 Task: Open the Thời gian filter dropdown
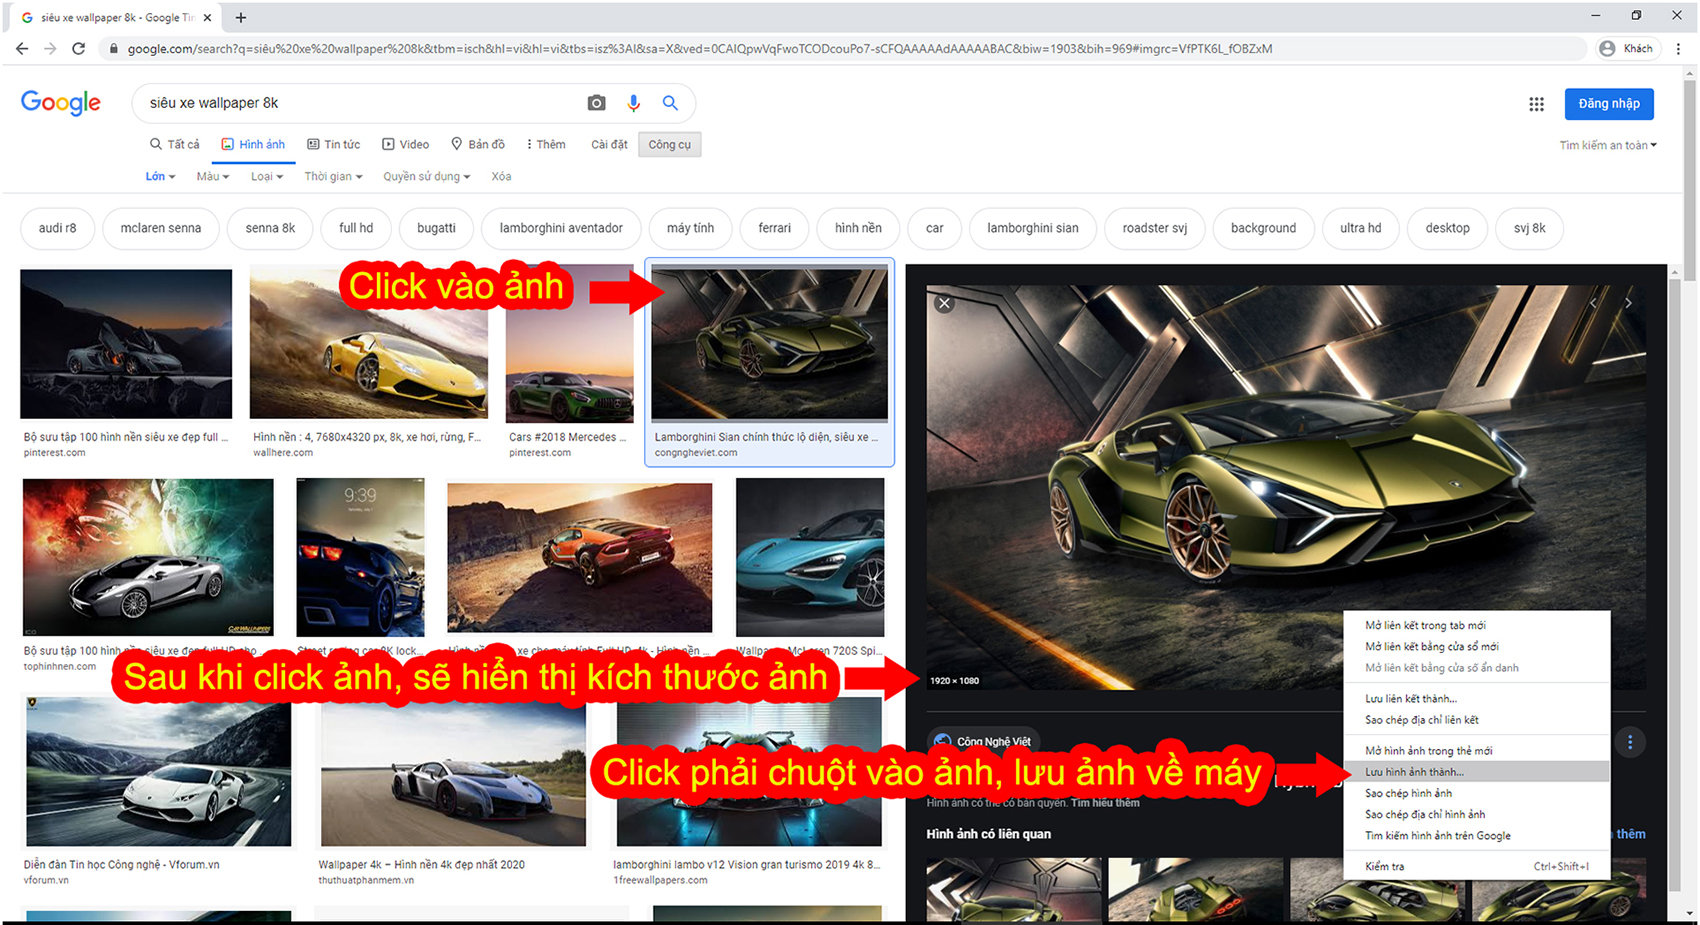(333, 176)
